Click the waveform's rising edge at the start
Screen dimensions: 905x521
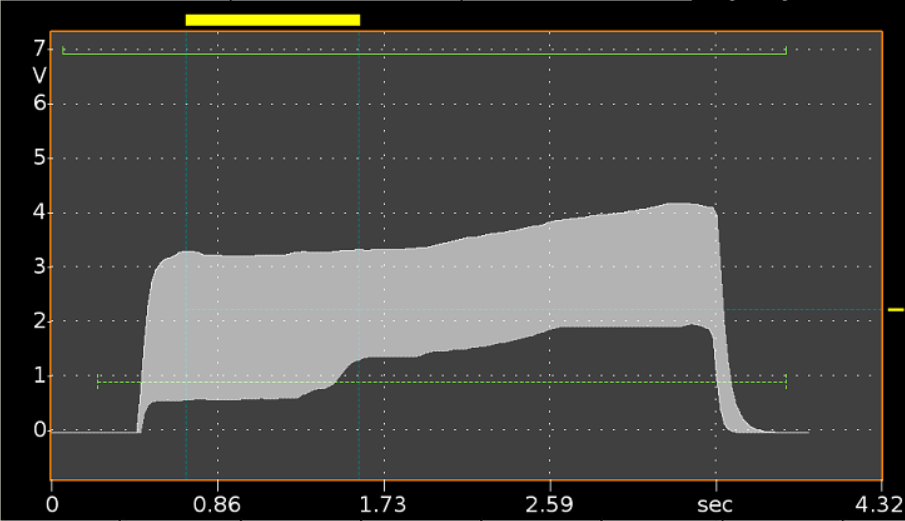coord(145,340)
